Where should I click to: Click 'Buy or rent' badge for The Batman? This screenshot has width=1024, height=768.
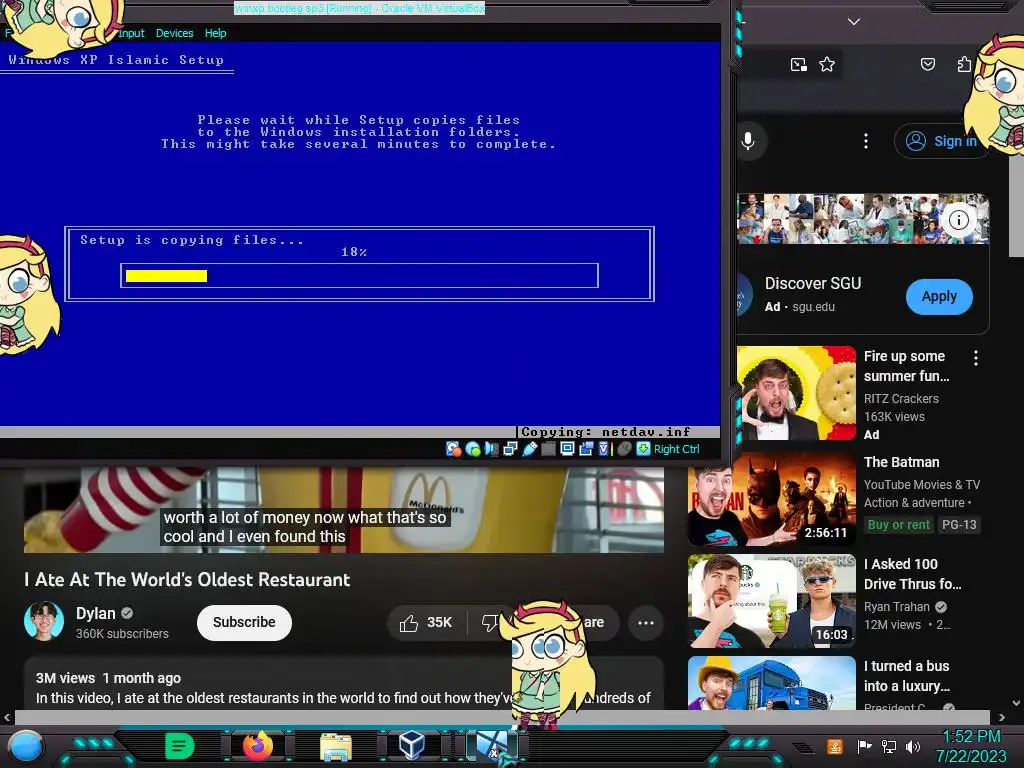click(x=899, y=525)
